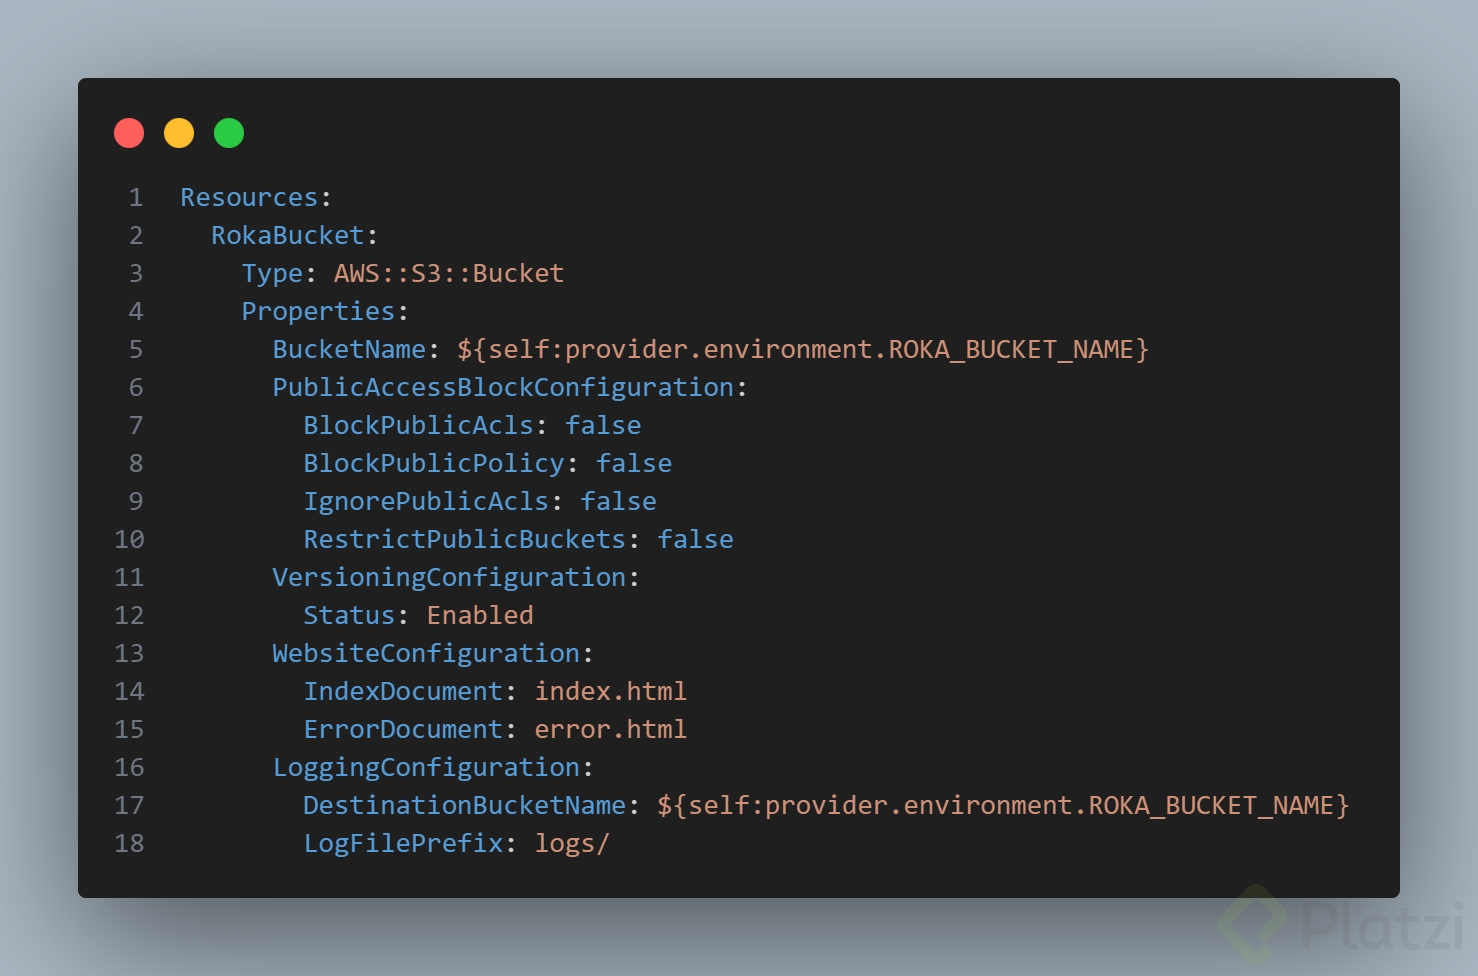The image size is (1478, 976).
Task: Click the BucketName property key
Action: [x=349, y=350]
